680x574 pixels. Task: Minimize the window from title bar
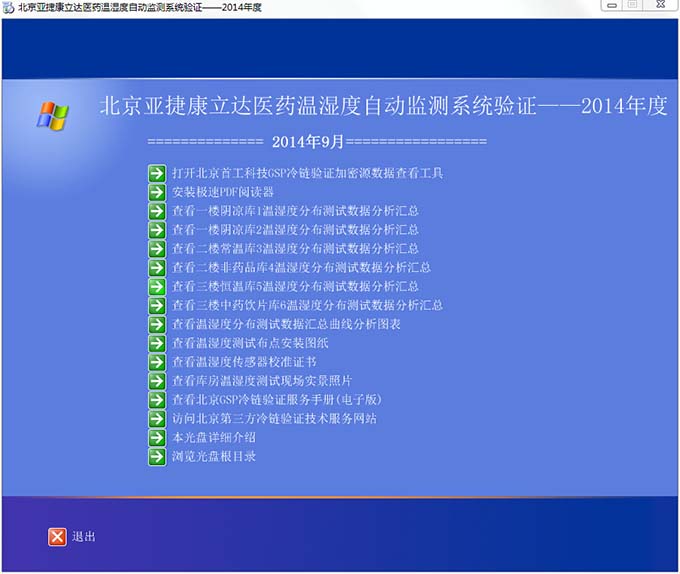tap(611, 5)
